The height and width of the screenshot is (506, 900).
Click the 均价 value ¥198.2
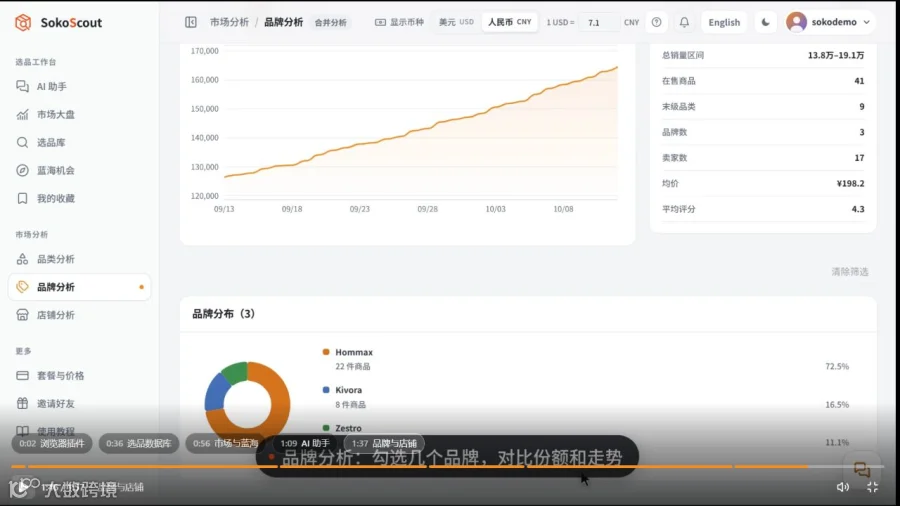point(850,184)
